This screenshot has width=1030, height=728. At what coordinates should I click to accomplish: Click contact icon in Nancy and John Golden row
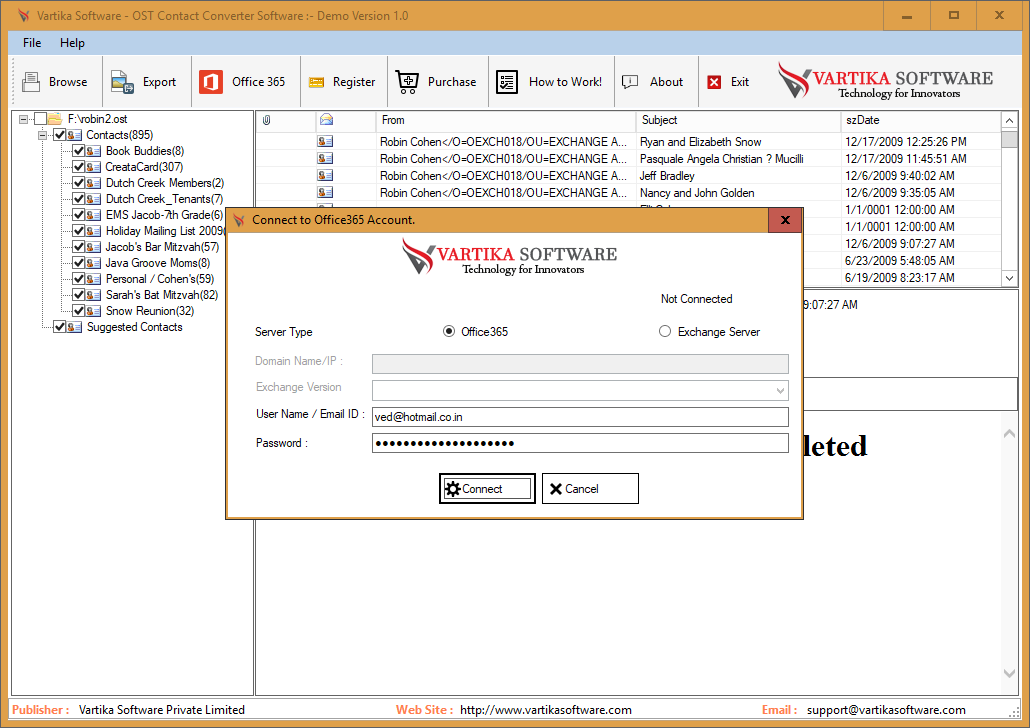(325, 193)
